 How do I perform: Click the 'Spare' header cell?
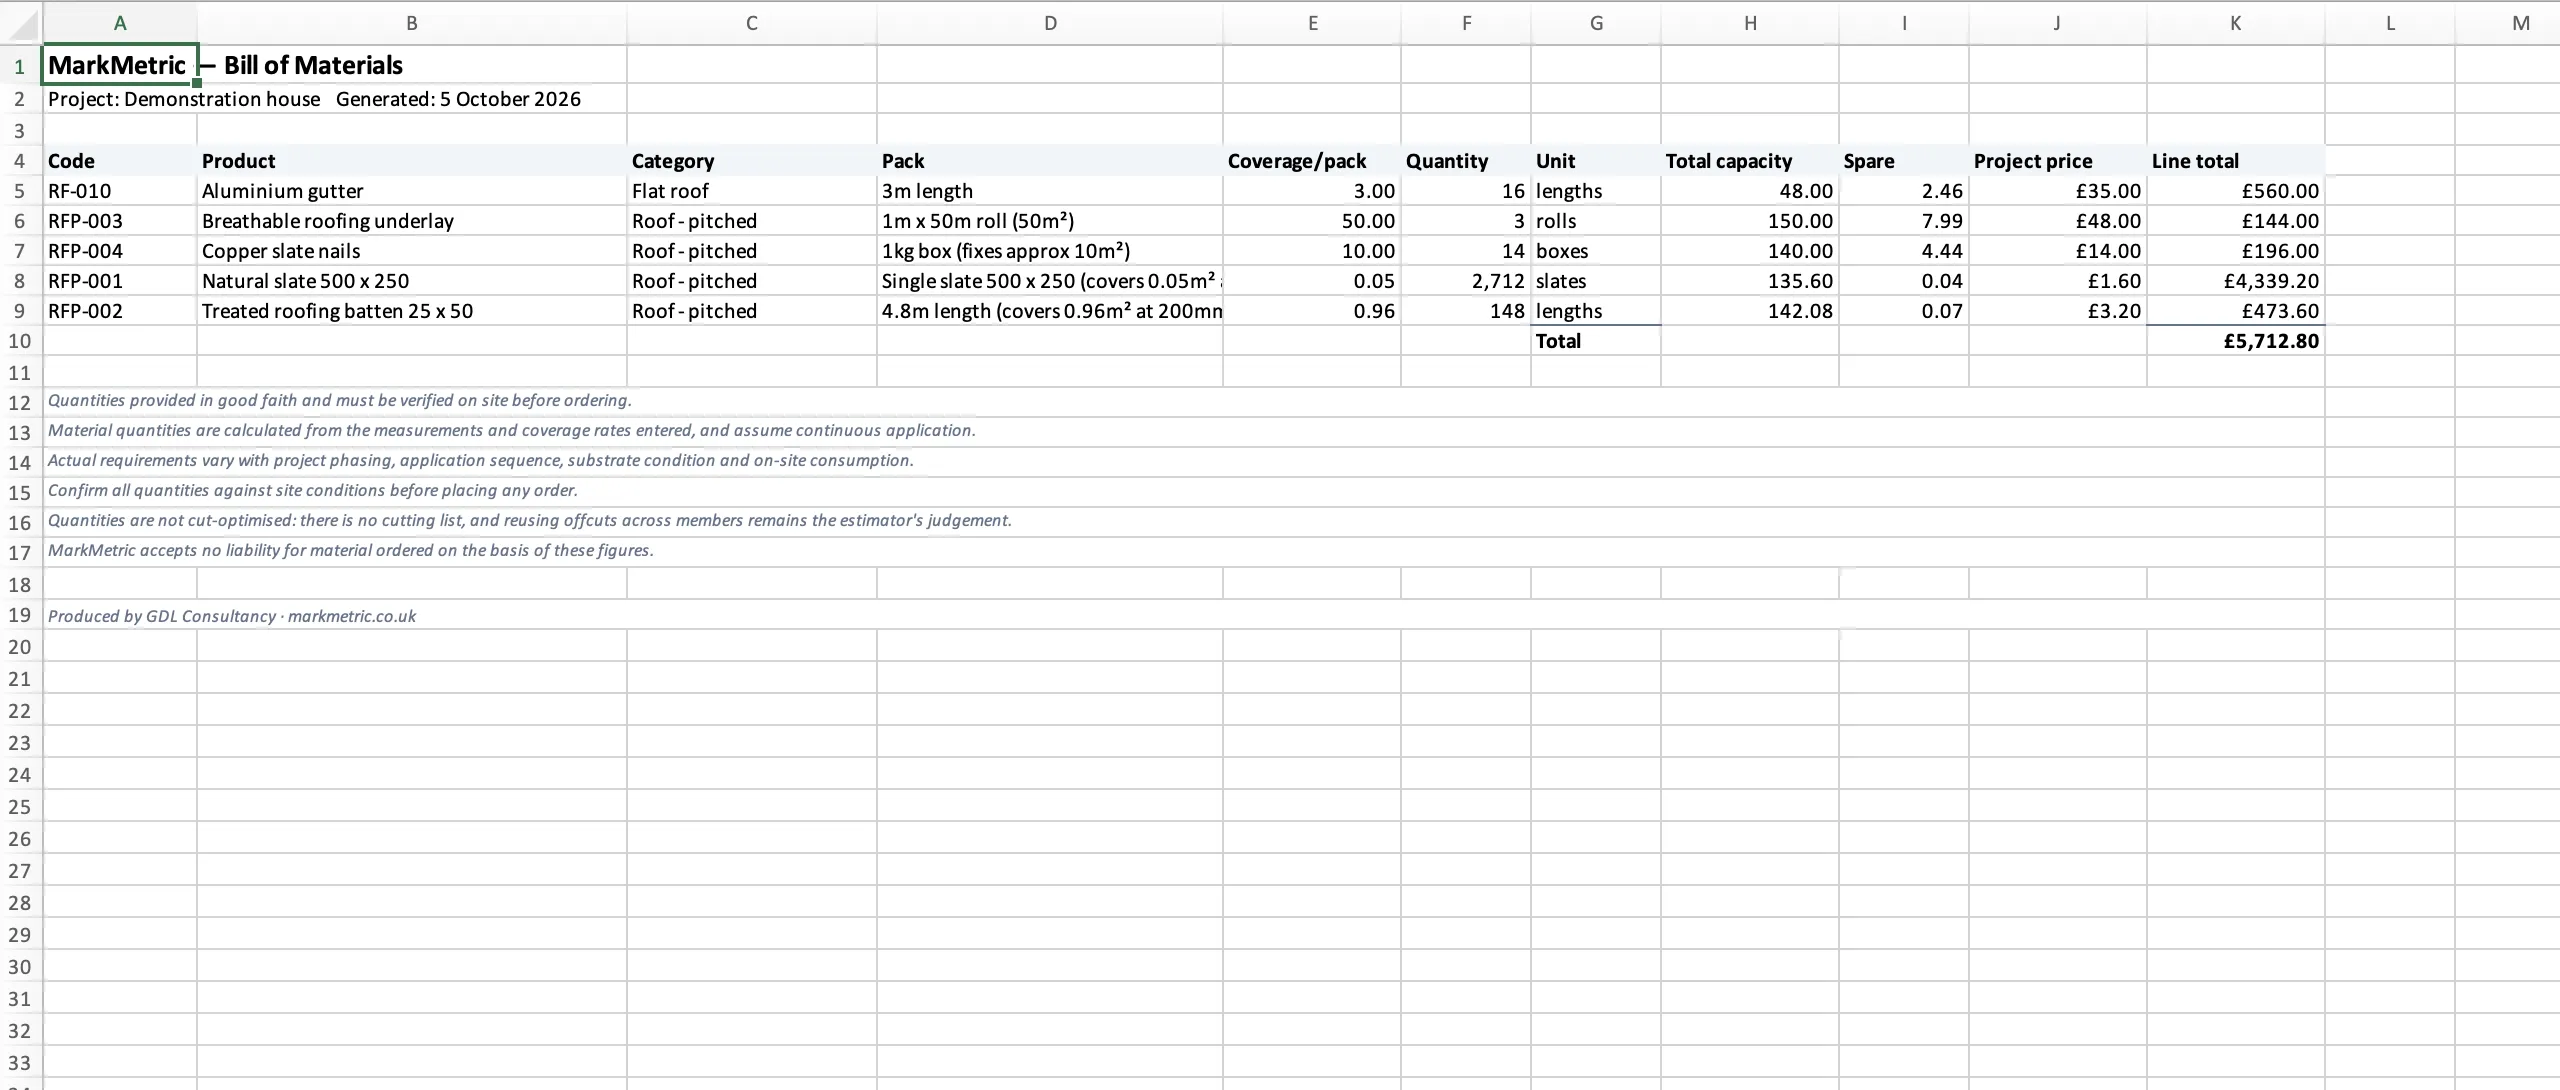click(x=1904, y=161)
